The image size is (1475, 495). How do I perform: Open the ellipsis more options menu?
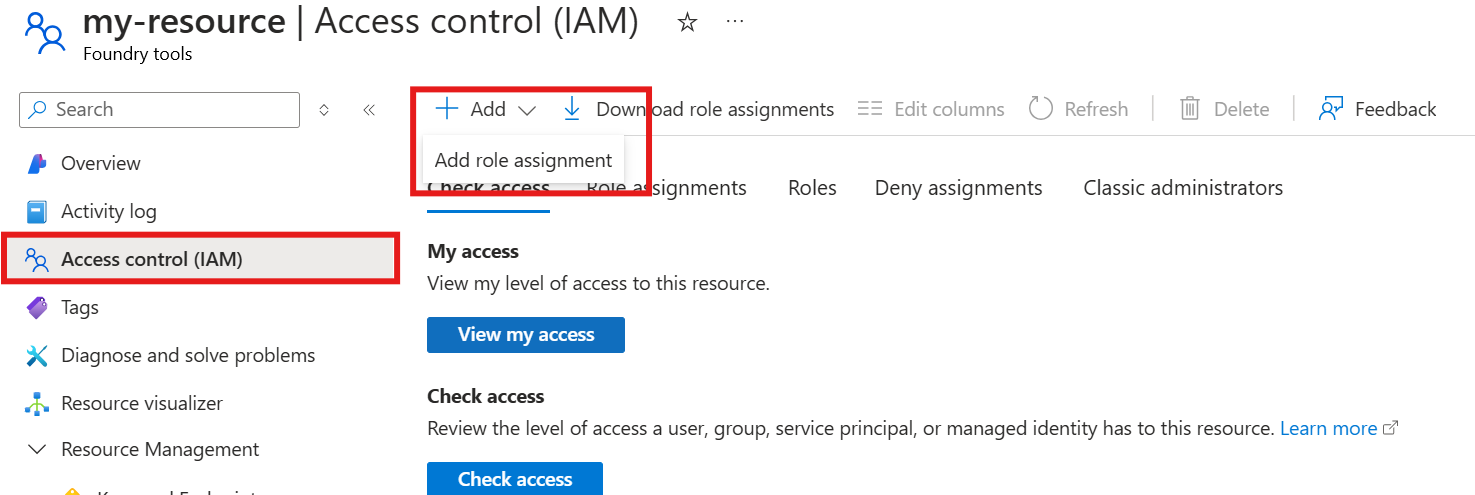pos(735,21)
